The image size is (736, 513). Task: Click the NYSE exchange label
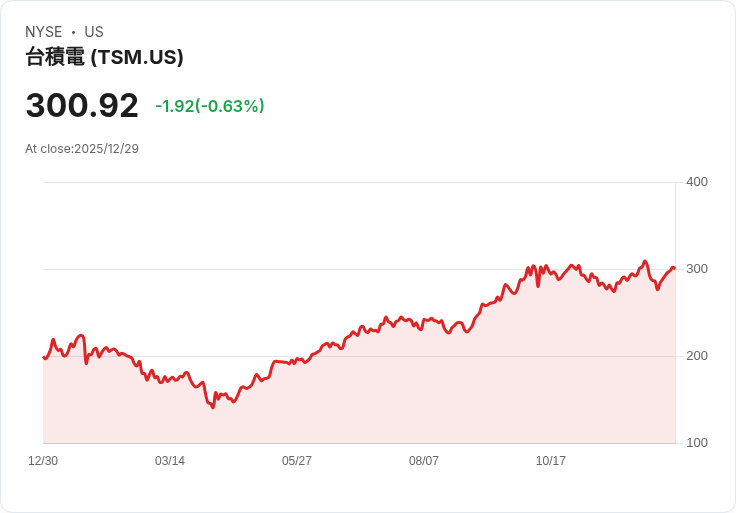47,32
